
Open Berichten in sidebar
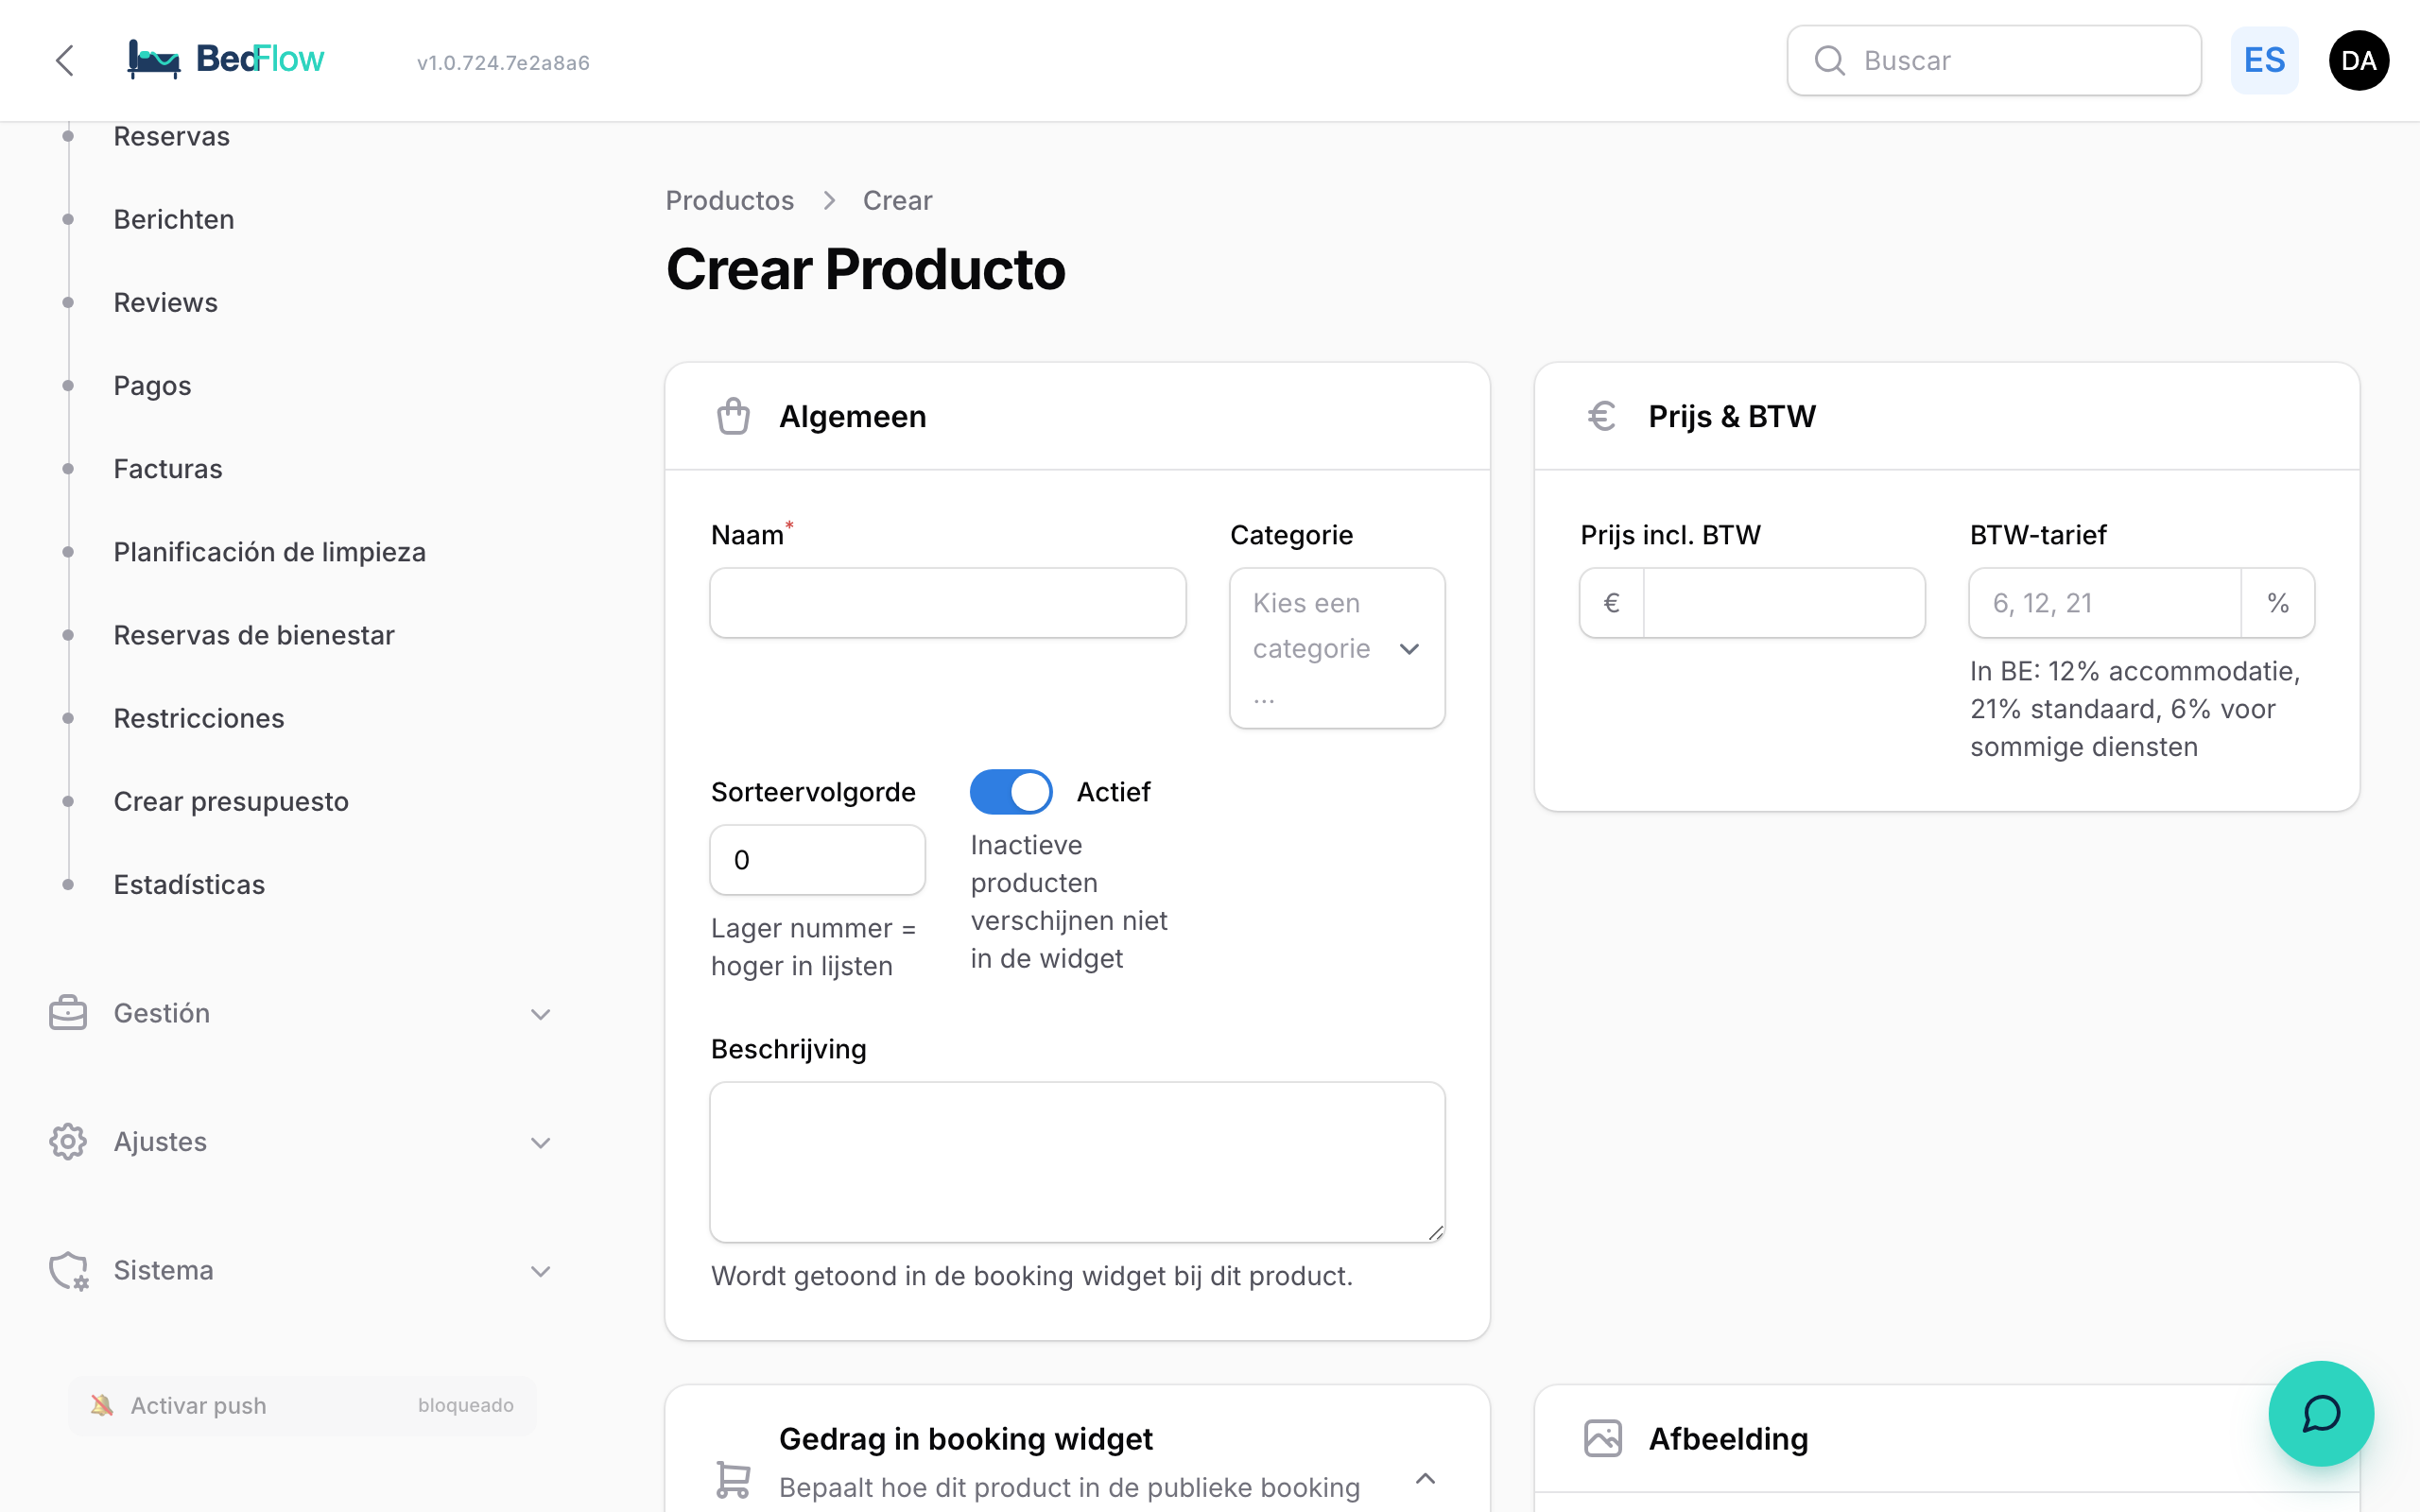[x=174, y=219]
